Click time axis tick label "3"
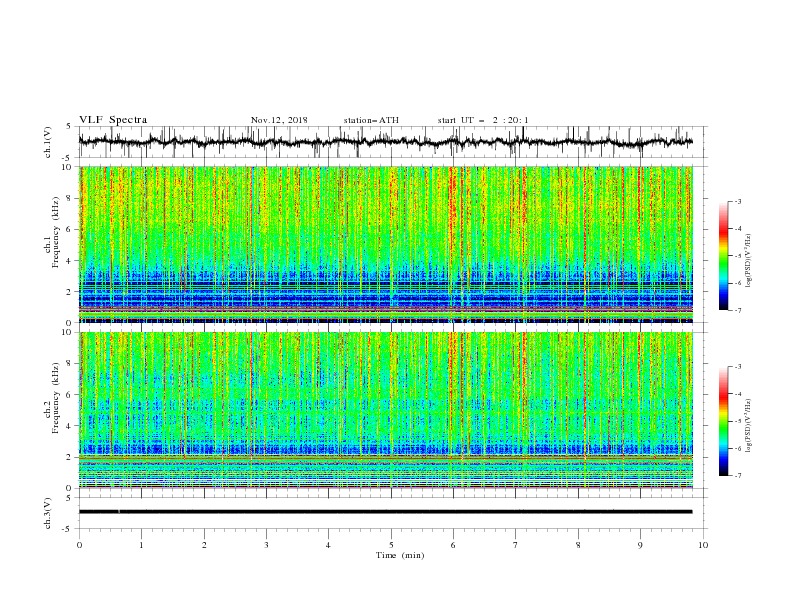 266,545
